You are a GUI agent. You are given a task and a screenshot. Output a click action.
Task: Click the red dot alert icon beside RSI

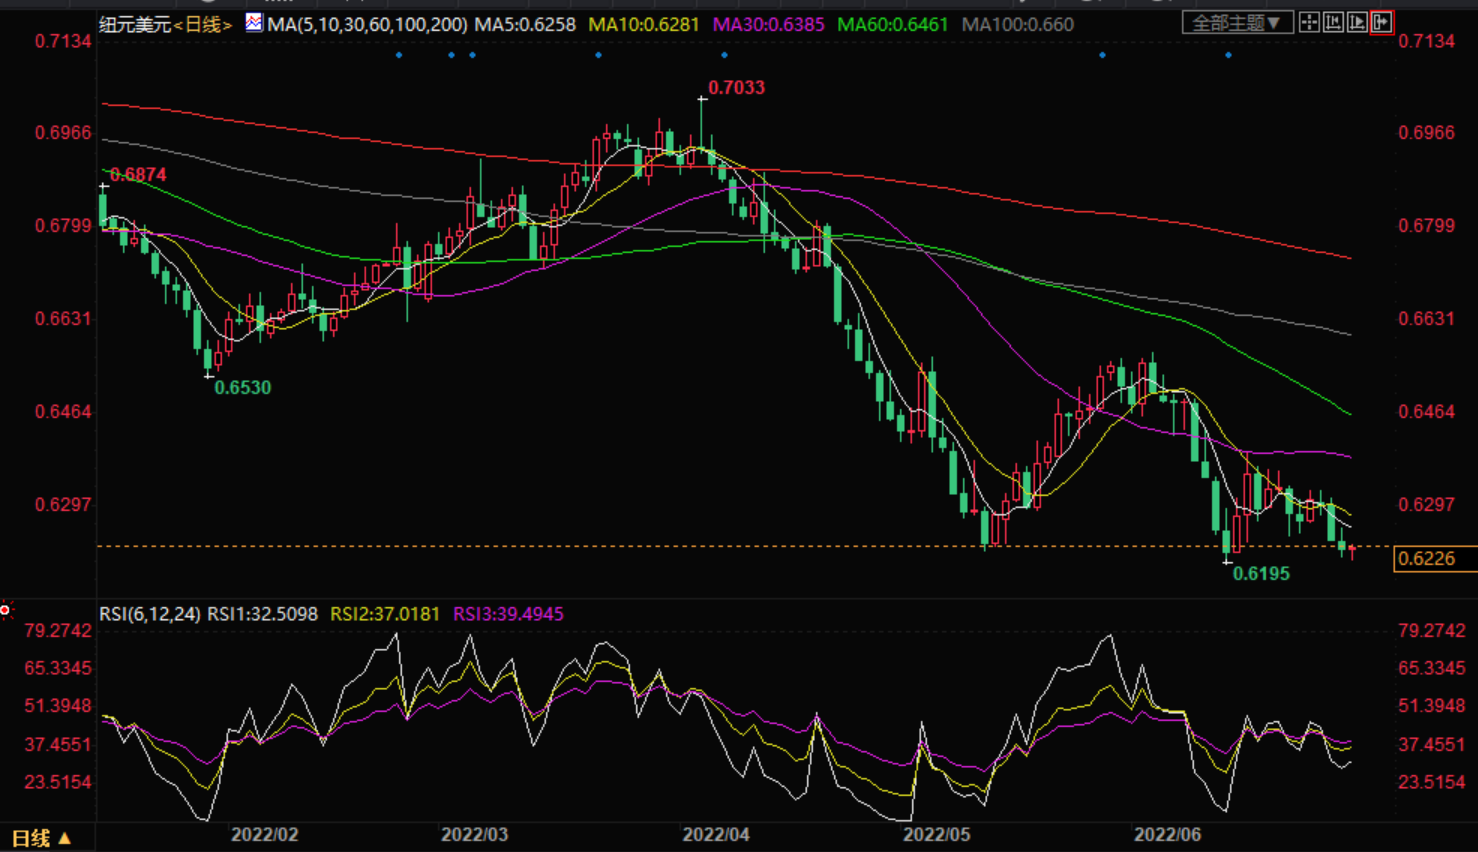click(x=6, y=610)
